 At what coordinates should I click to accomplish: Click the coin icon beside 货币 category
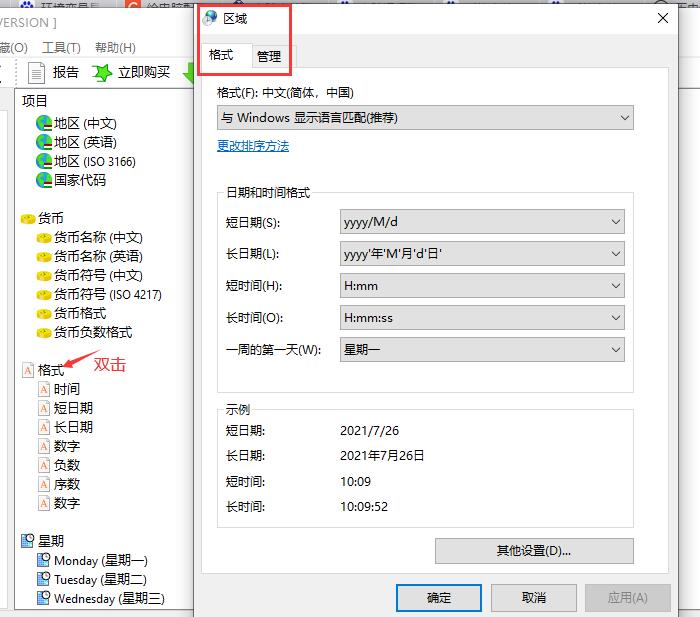[x=28, y=219]
